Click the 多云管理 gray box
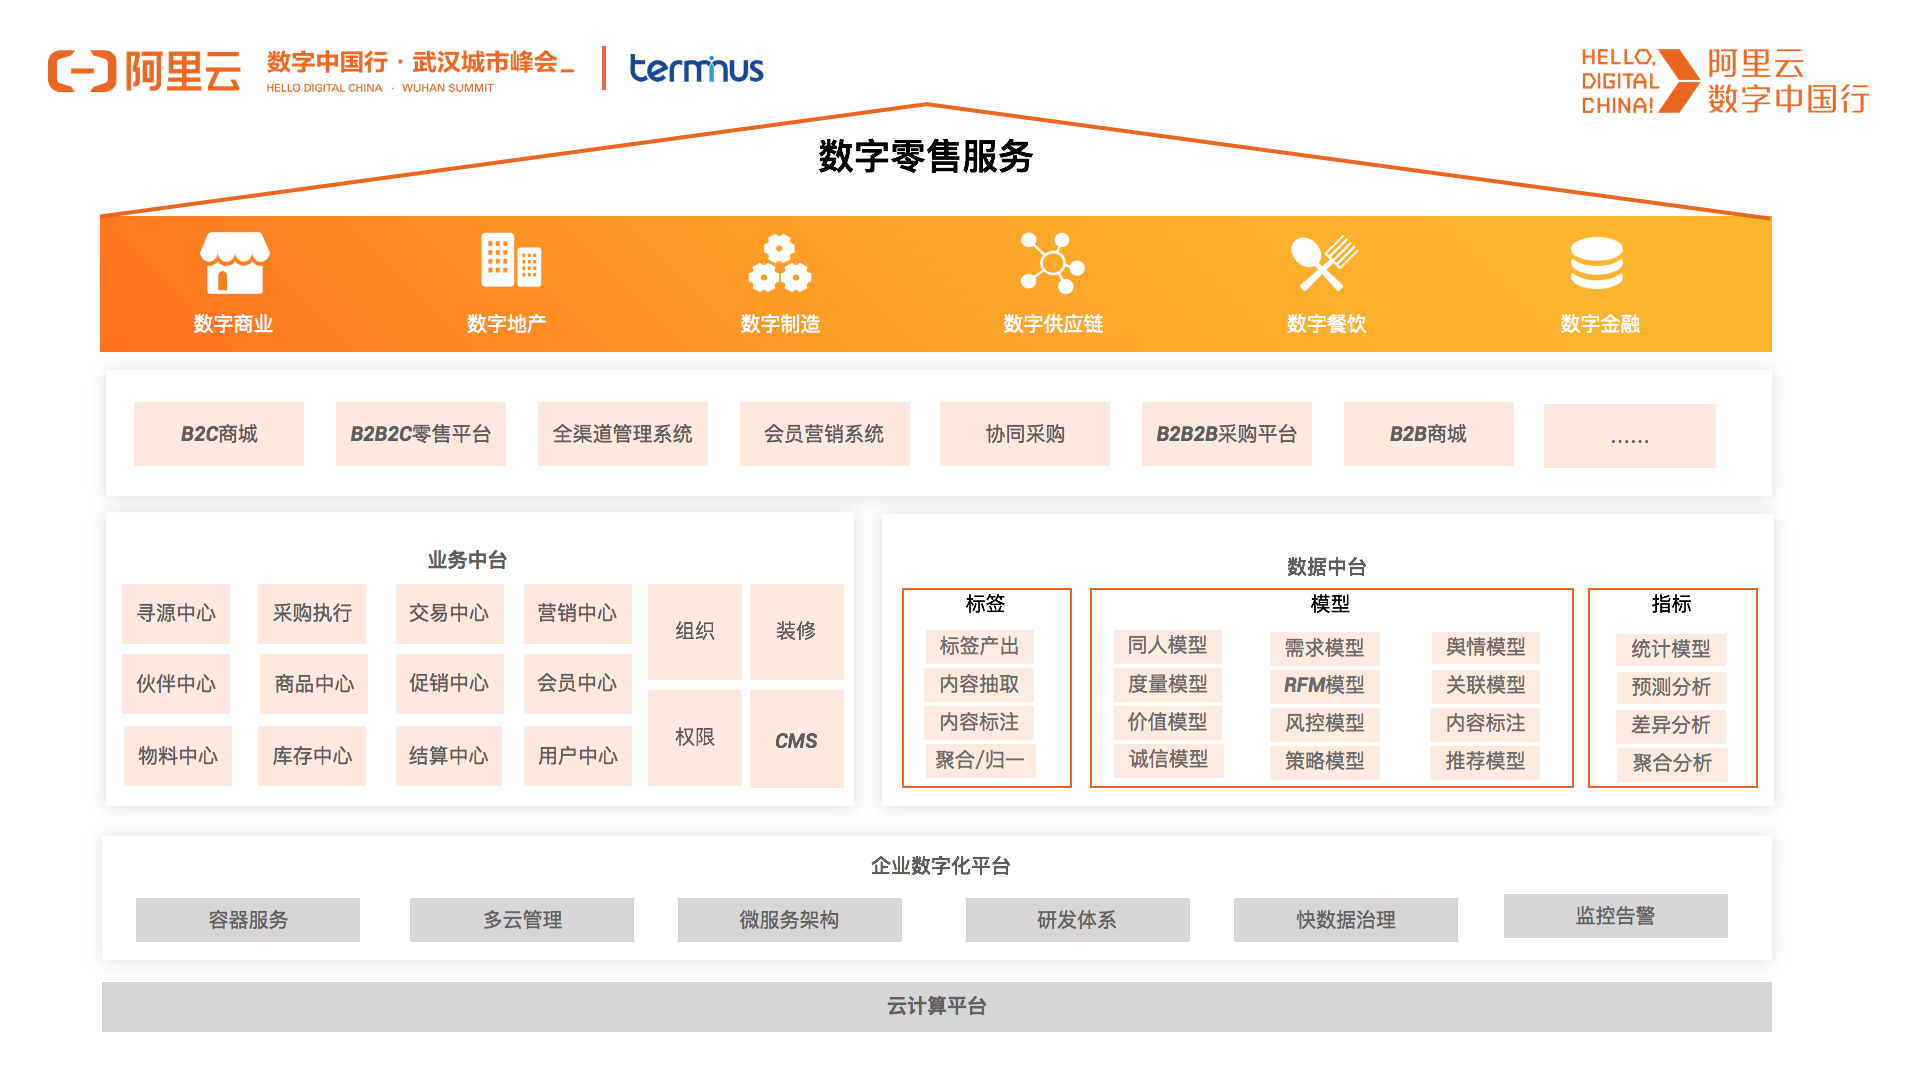Viewport: 1910px width, 1070px height. tap(522, 920)
